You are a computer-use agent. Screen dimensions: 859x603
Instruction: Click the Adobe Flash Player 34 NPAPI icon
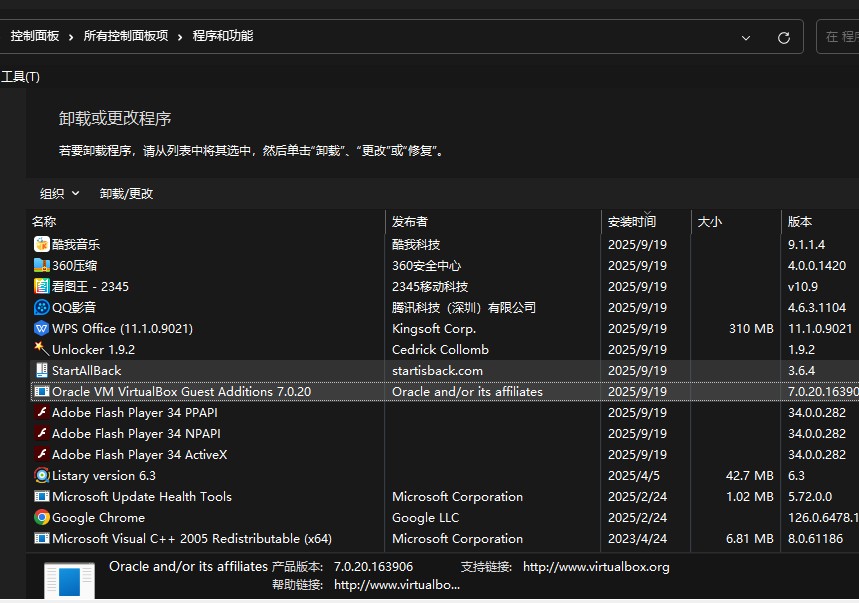pos(42,433)
